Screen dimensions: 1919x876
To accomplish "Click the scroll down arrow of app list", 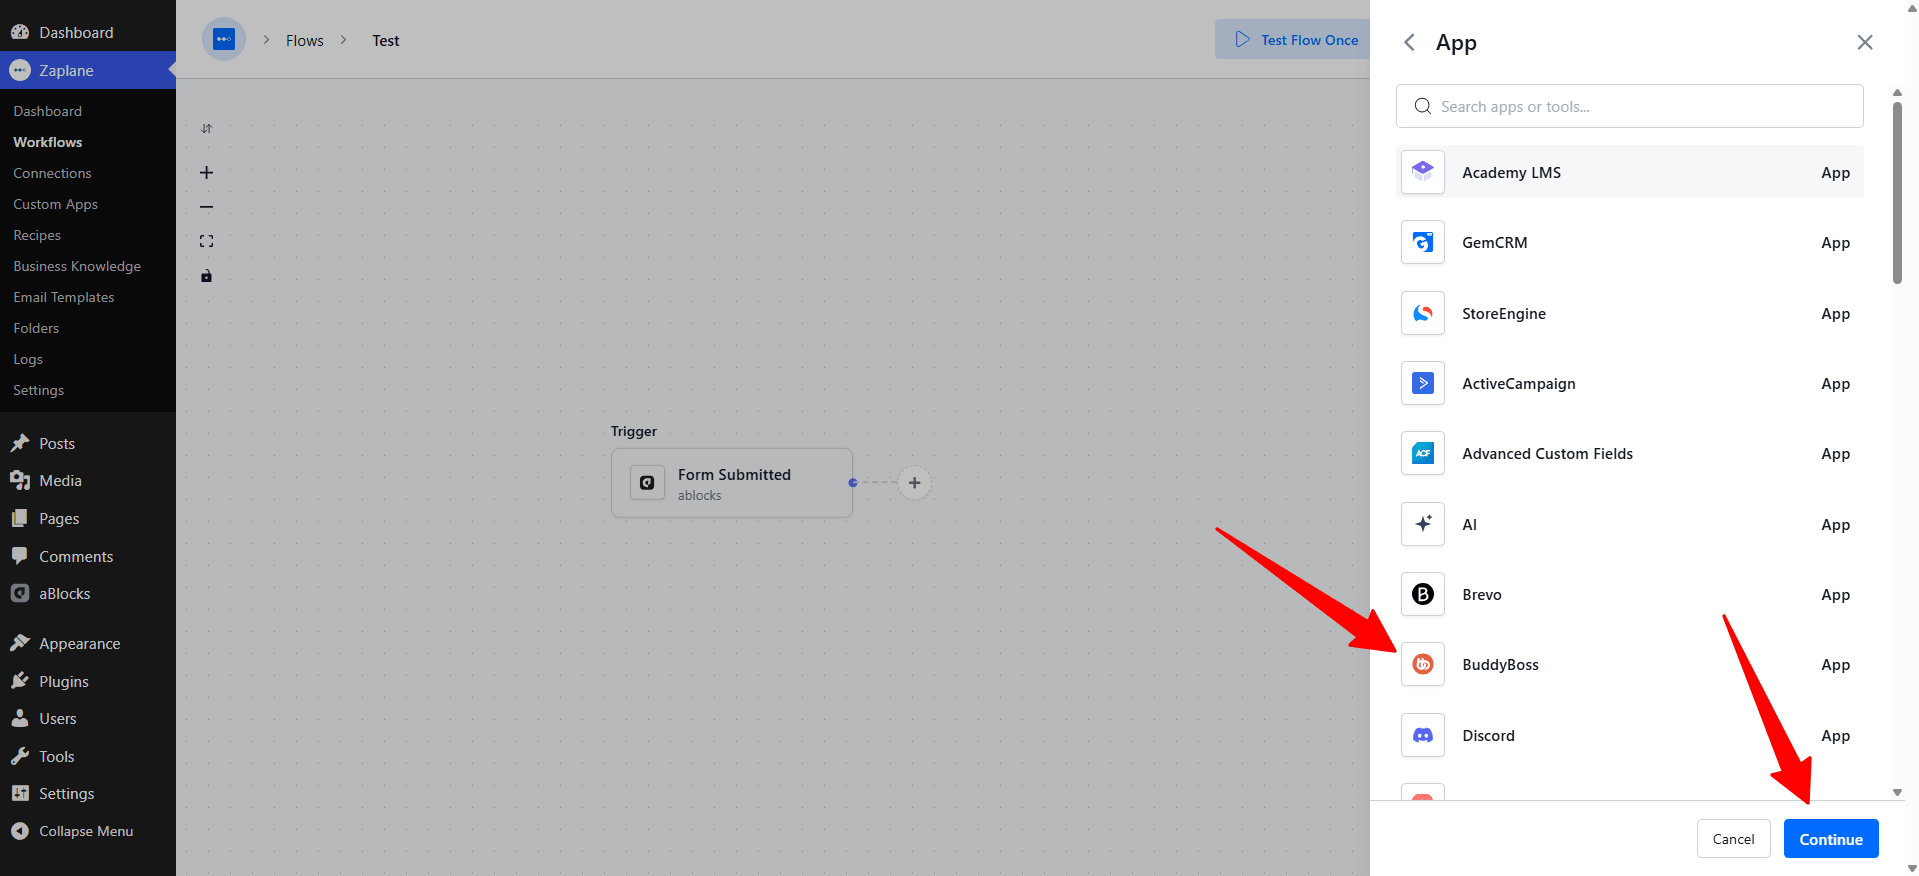I will [1897, 792].
